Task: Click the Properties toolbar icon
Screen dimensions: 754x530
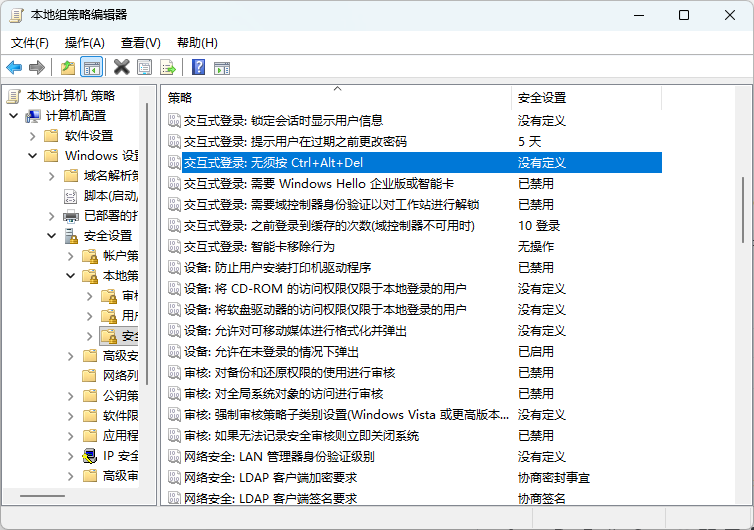Action: coord(144,67)
